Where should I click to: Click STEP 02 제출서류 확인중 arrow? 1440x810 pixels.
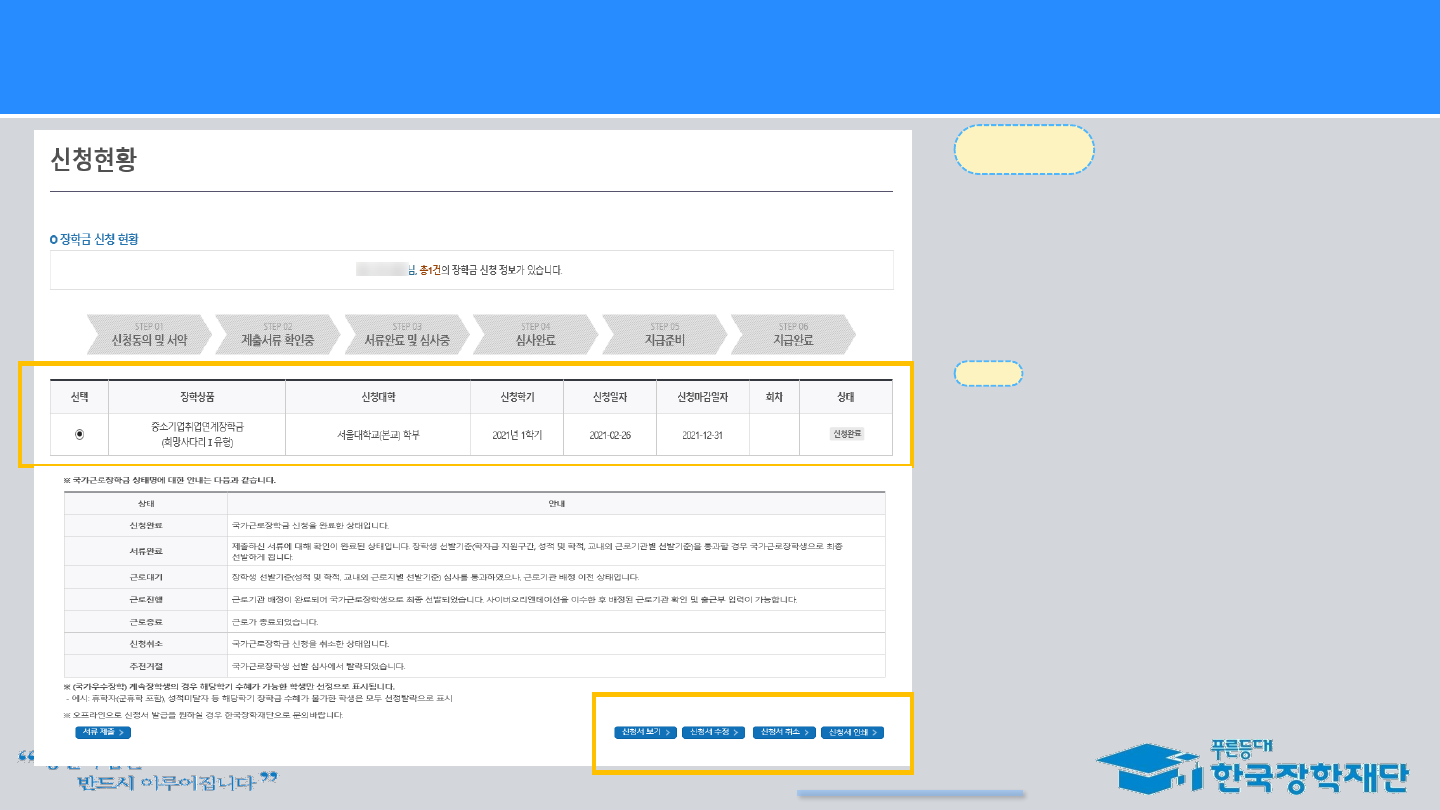coord(278,334)
